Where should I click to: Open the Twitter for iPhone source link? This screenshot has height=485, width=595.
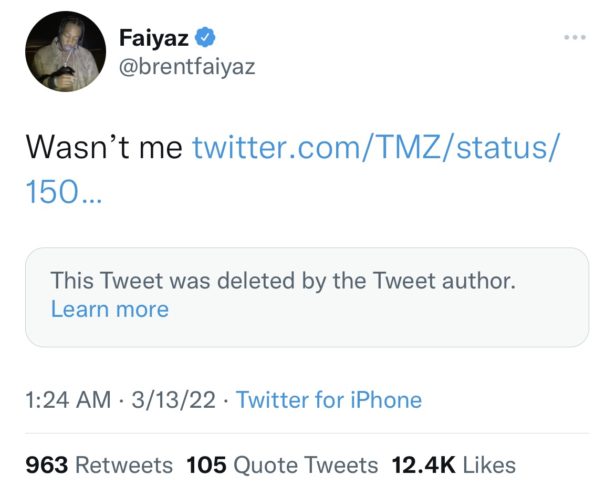click(329, 400)
